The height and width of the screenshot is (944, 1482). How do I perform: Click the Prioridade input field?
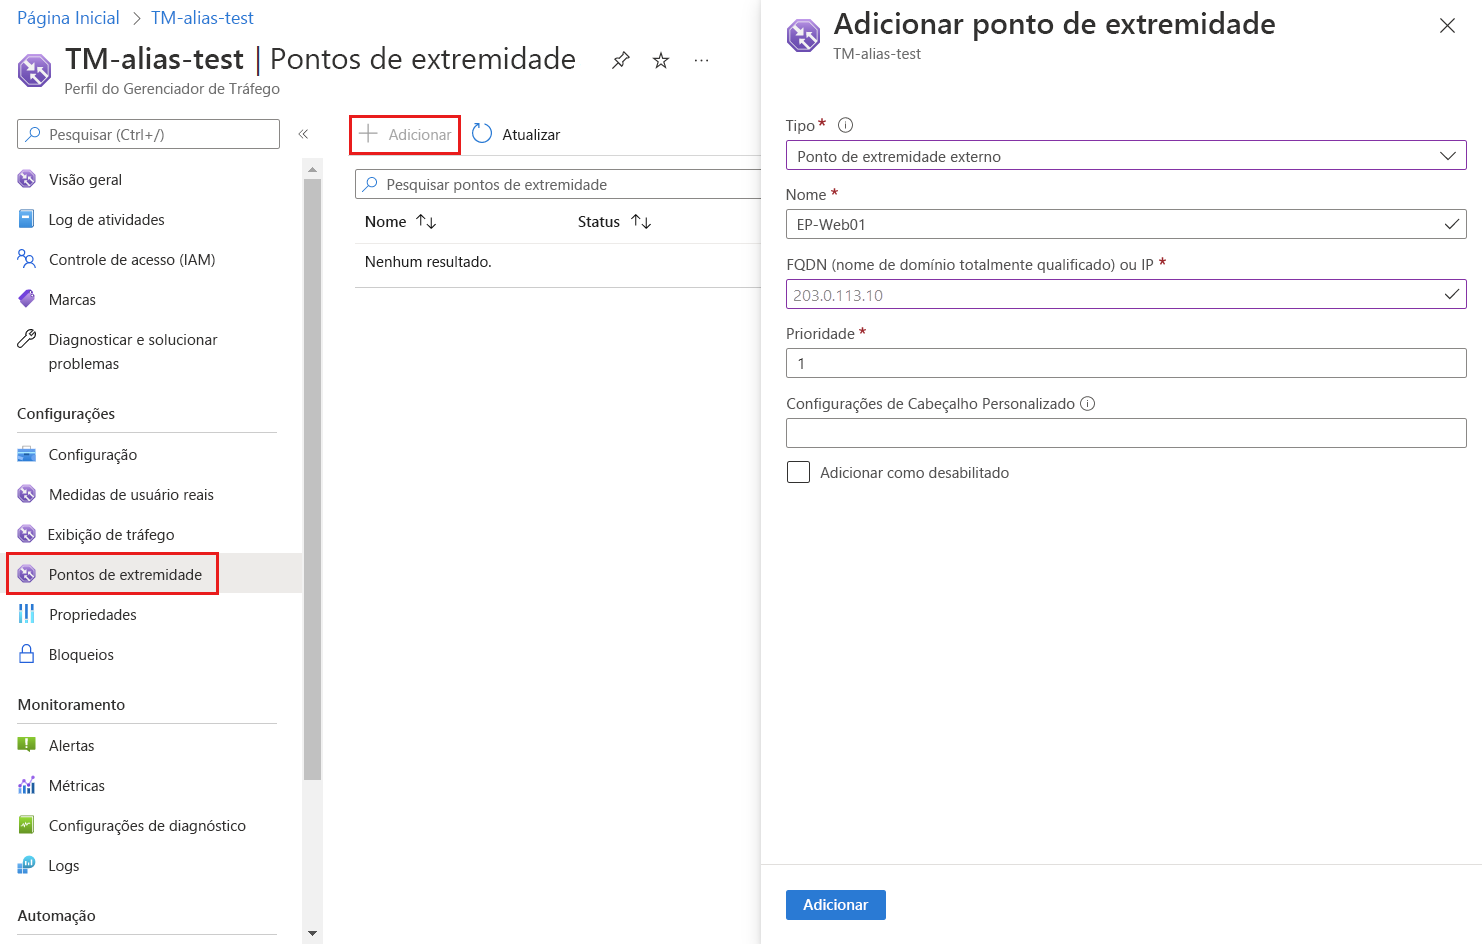tap(1125, 363)
